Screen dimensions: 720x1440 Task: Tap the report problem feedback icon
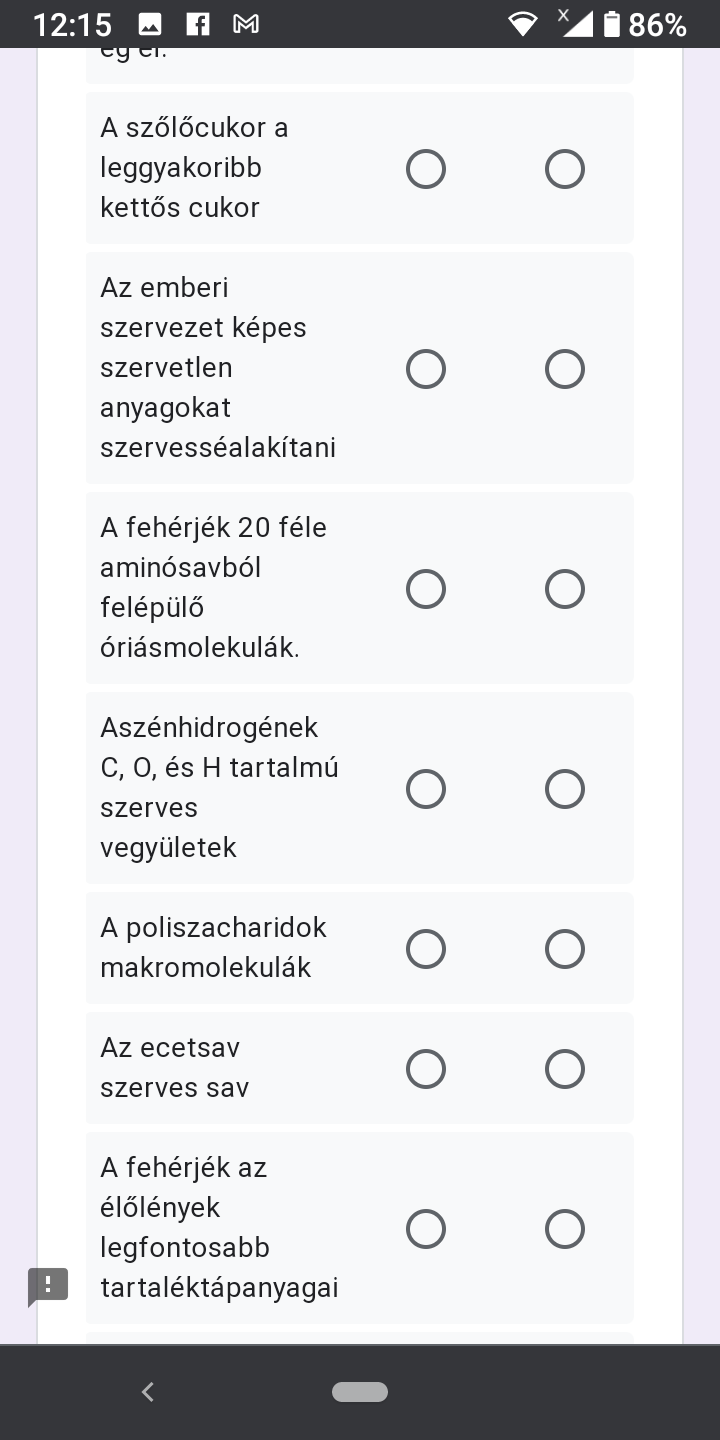(48, 1286)
